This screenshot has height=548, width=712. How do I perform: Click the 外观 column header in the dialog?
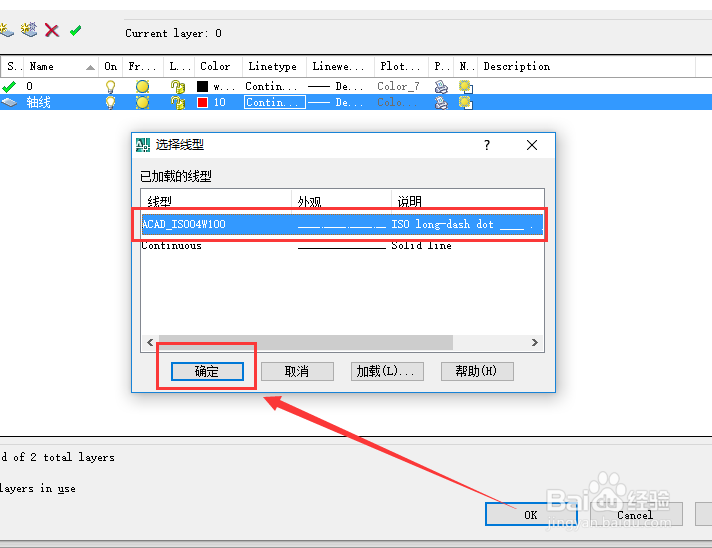click(x=341, y=201)
